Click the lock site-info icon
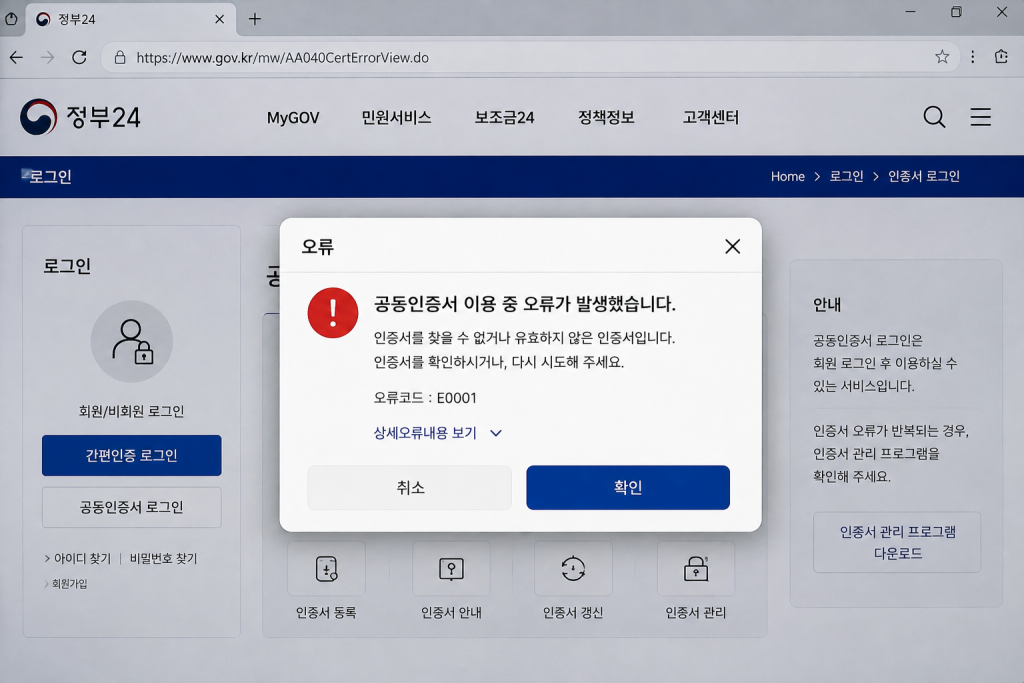Viewport: 1024px width, 683px height. pos(120,57)
